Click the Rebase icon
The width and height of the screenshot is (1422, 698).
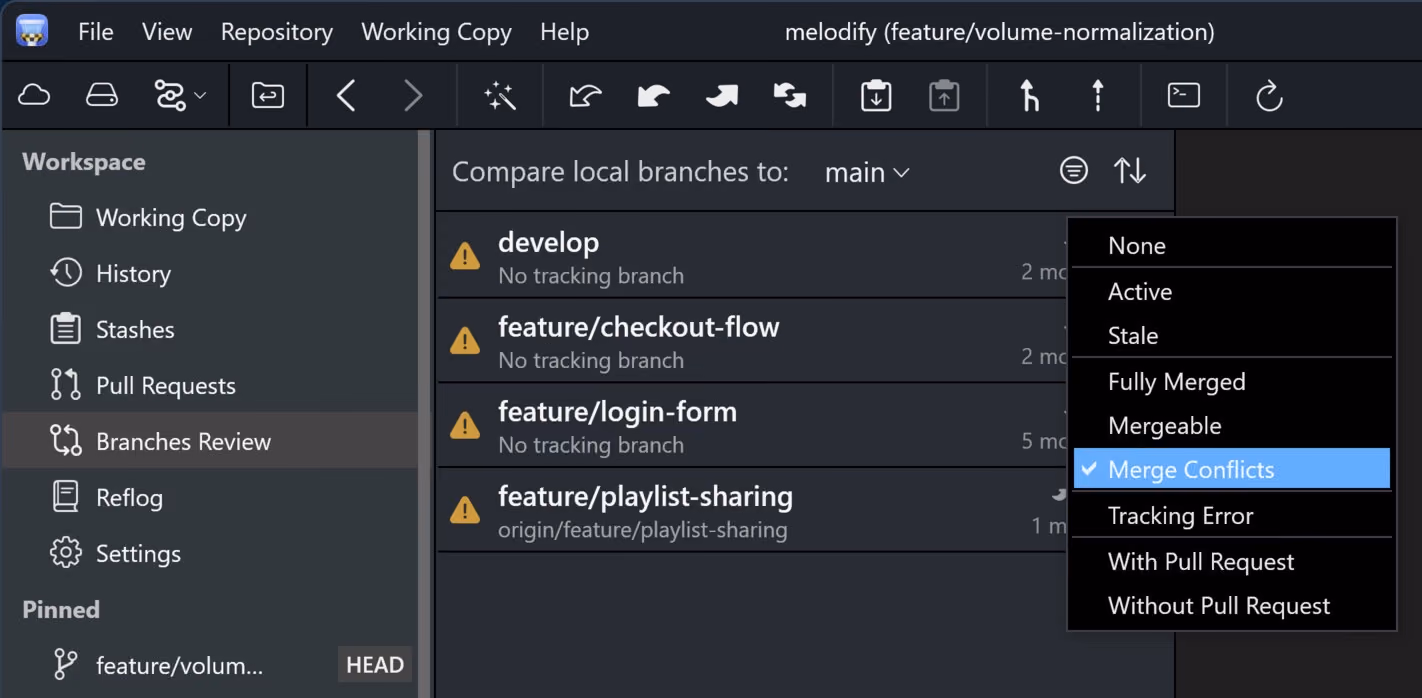click(x=1098, y=96)
